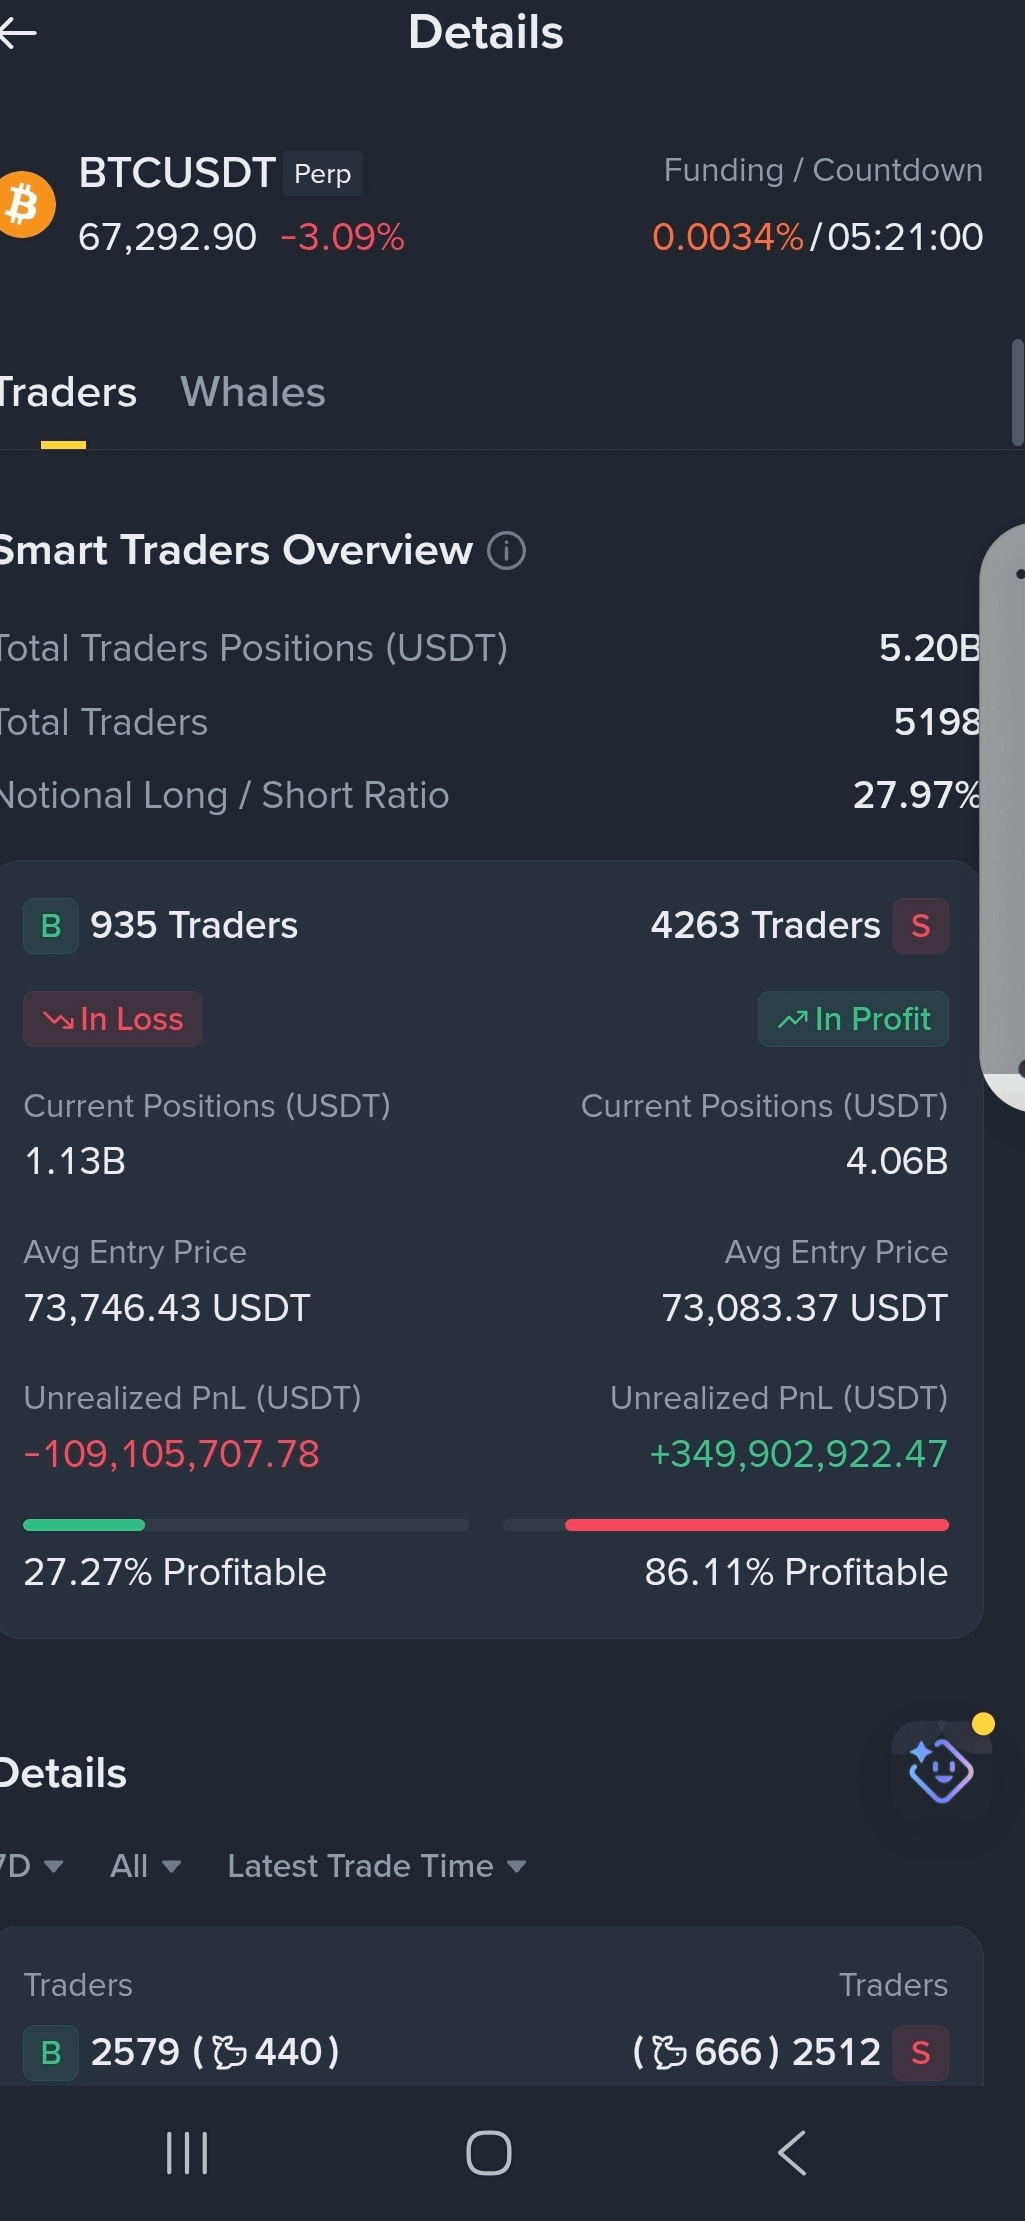Tap Android recent apps navigation button
Viewport: 1025px width, 2221px height.
pyautogui.click(x=187, y=2153)
